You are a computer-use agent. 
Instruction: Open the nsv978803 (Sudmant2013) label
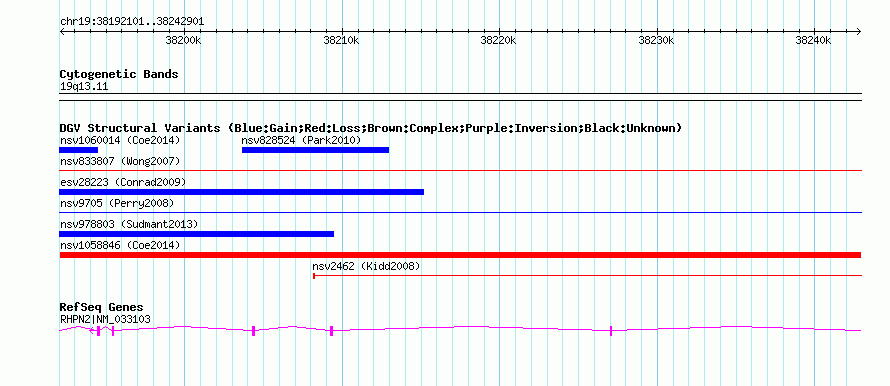coord(129,224)
